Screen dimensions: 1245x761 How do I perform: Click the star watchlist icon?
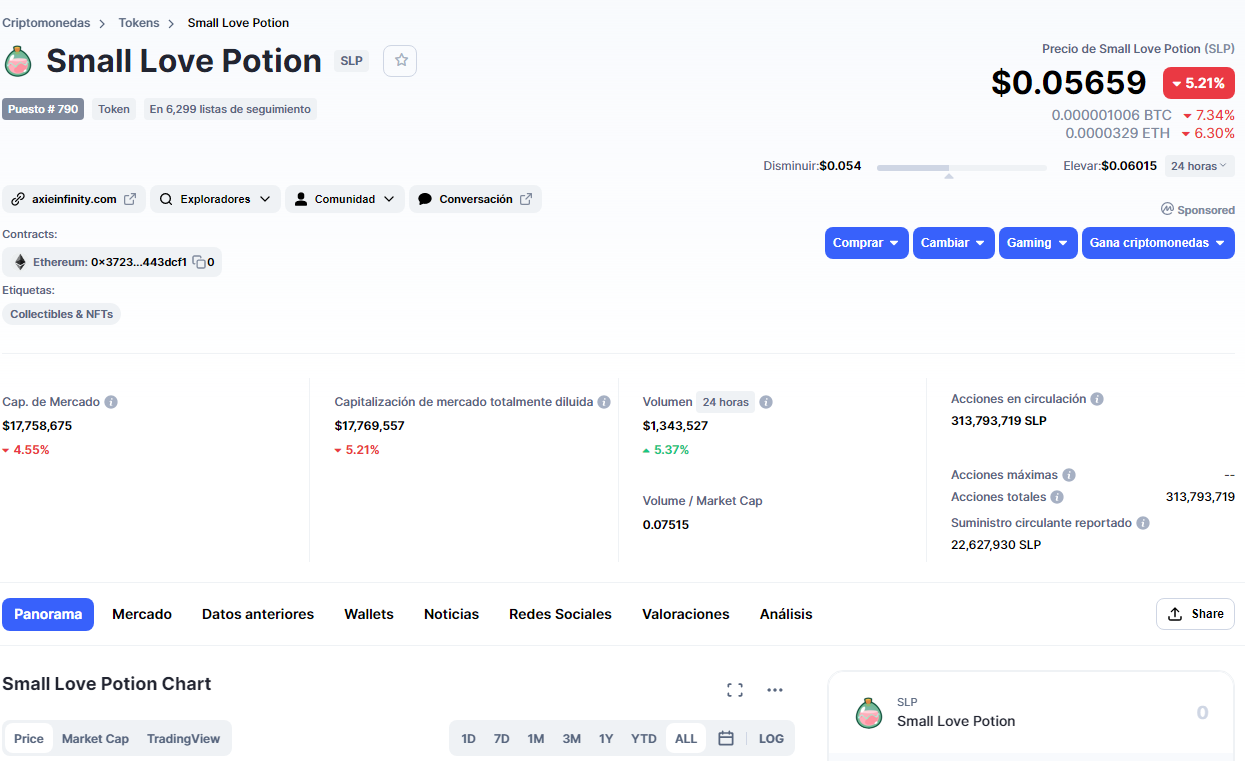(x=400, y=60)
